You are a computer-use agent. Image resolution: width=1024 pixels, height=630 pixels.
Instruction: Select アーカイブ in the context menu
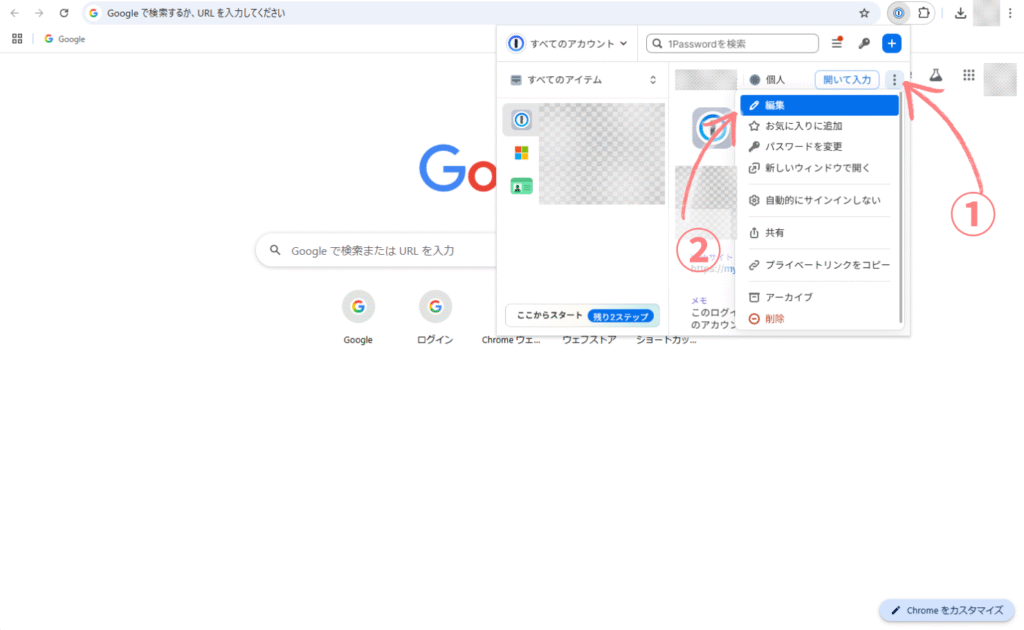click(x=820, y=297)
